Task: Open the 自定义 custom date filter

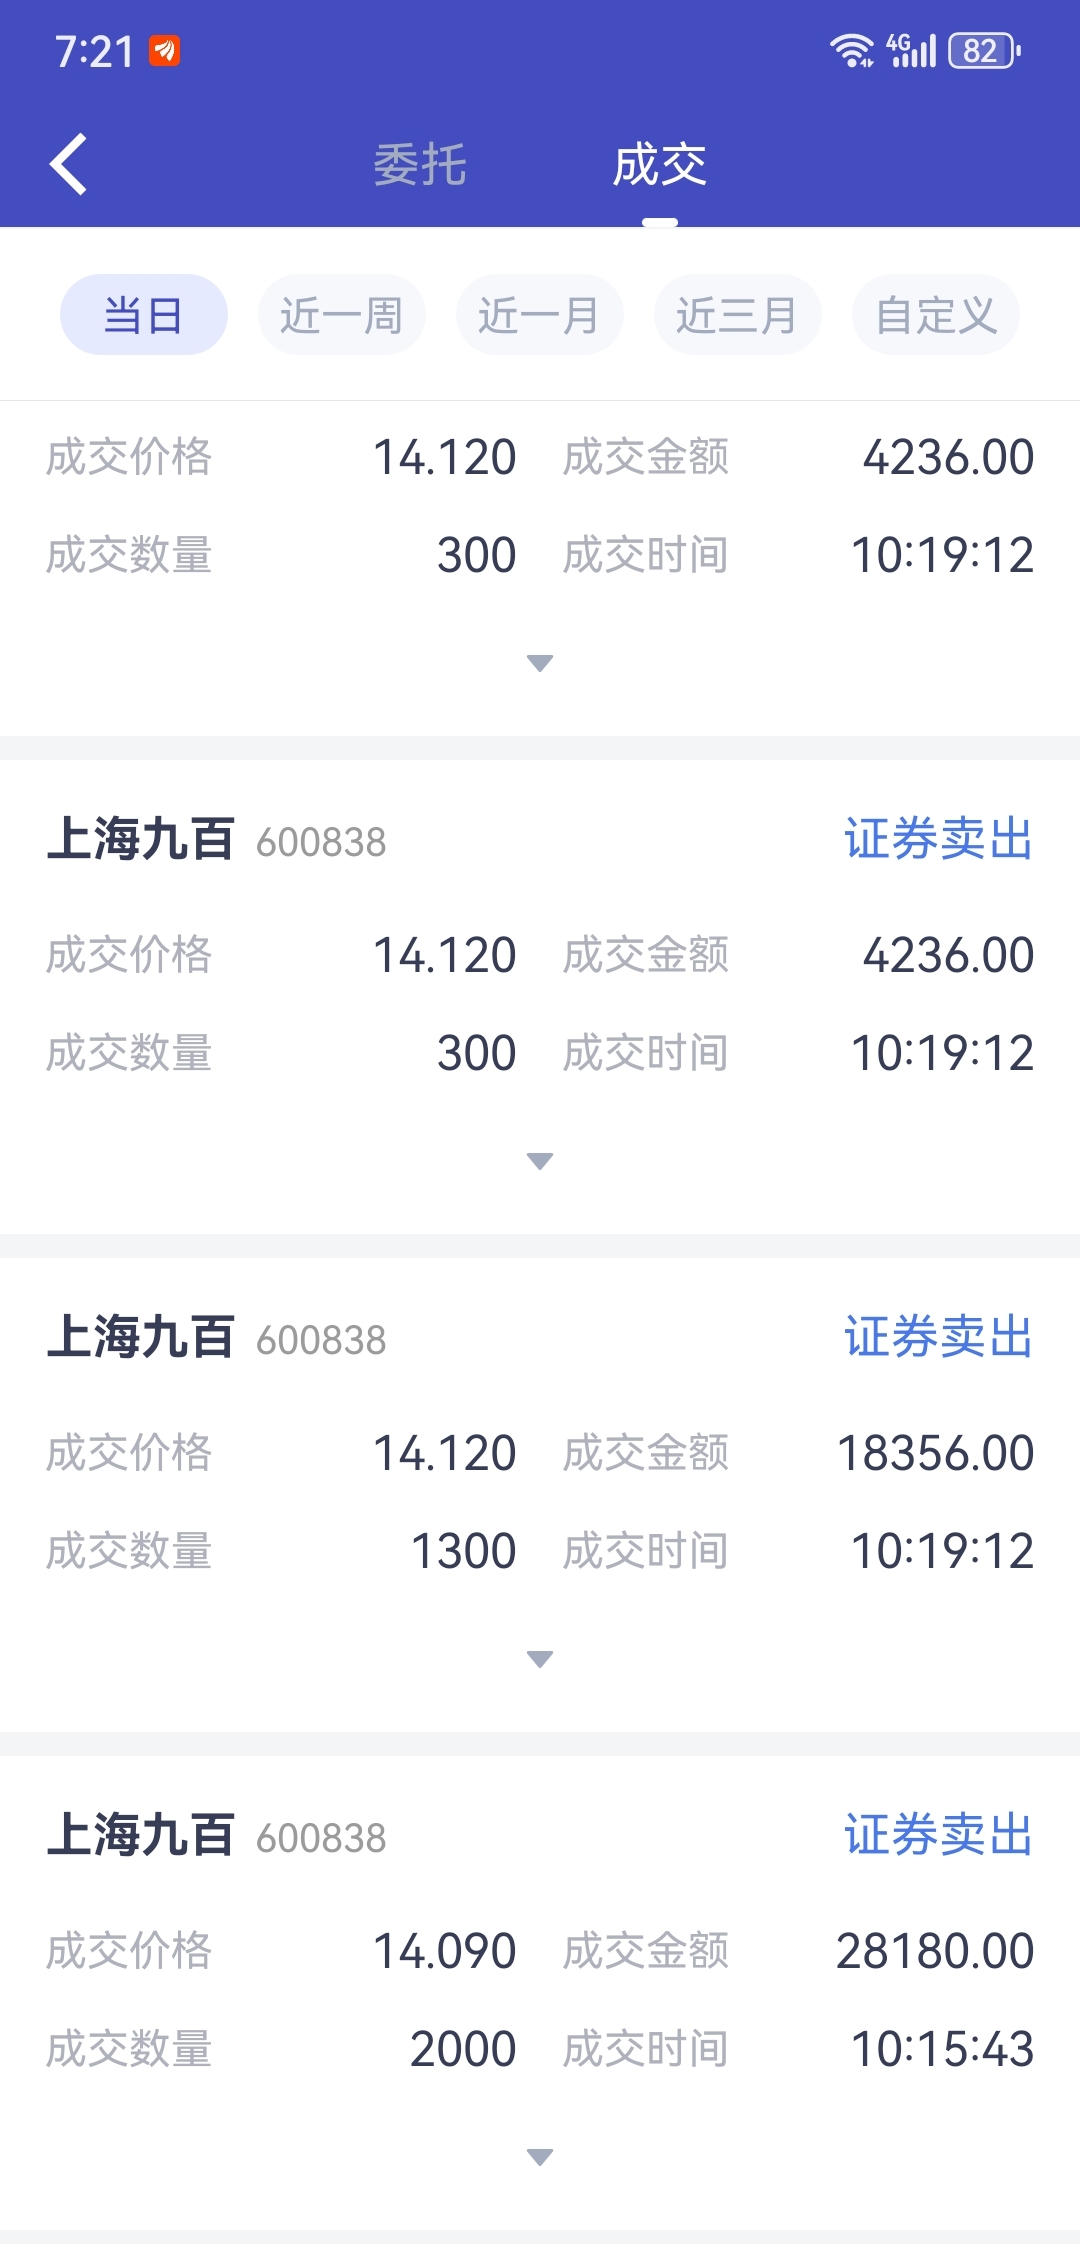Action: click(935, 315)
